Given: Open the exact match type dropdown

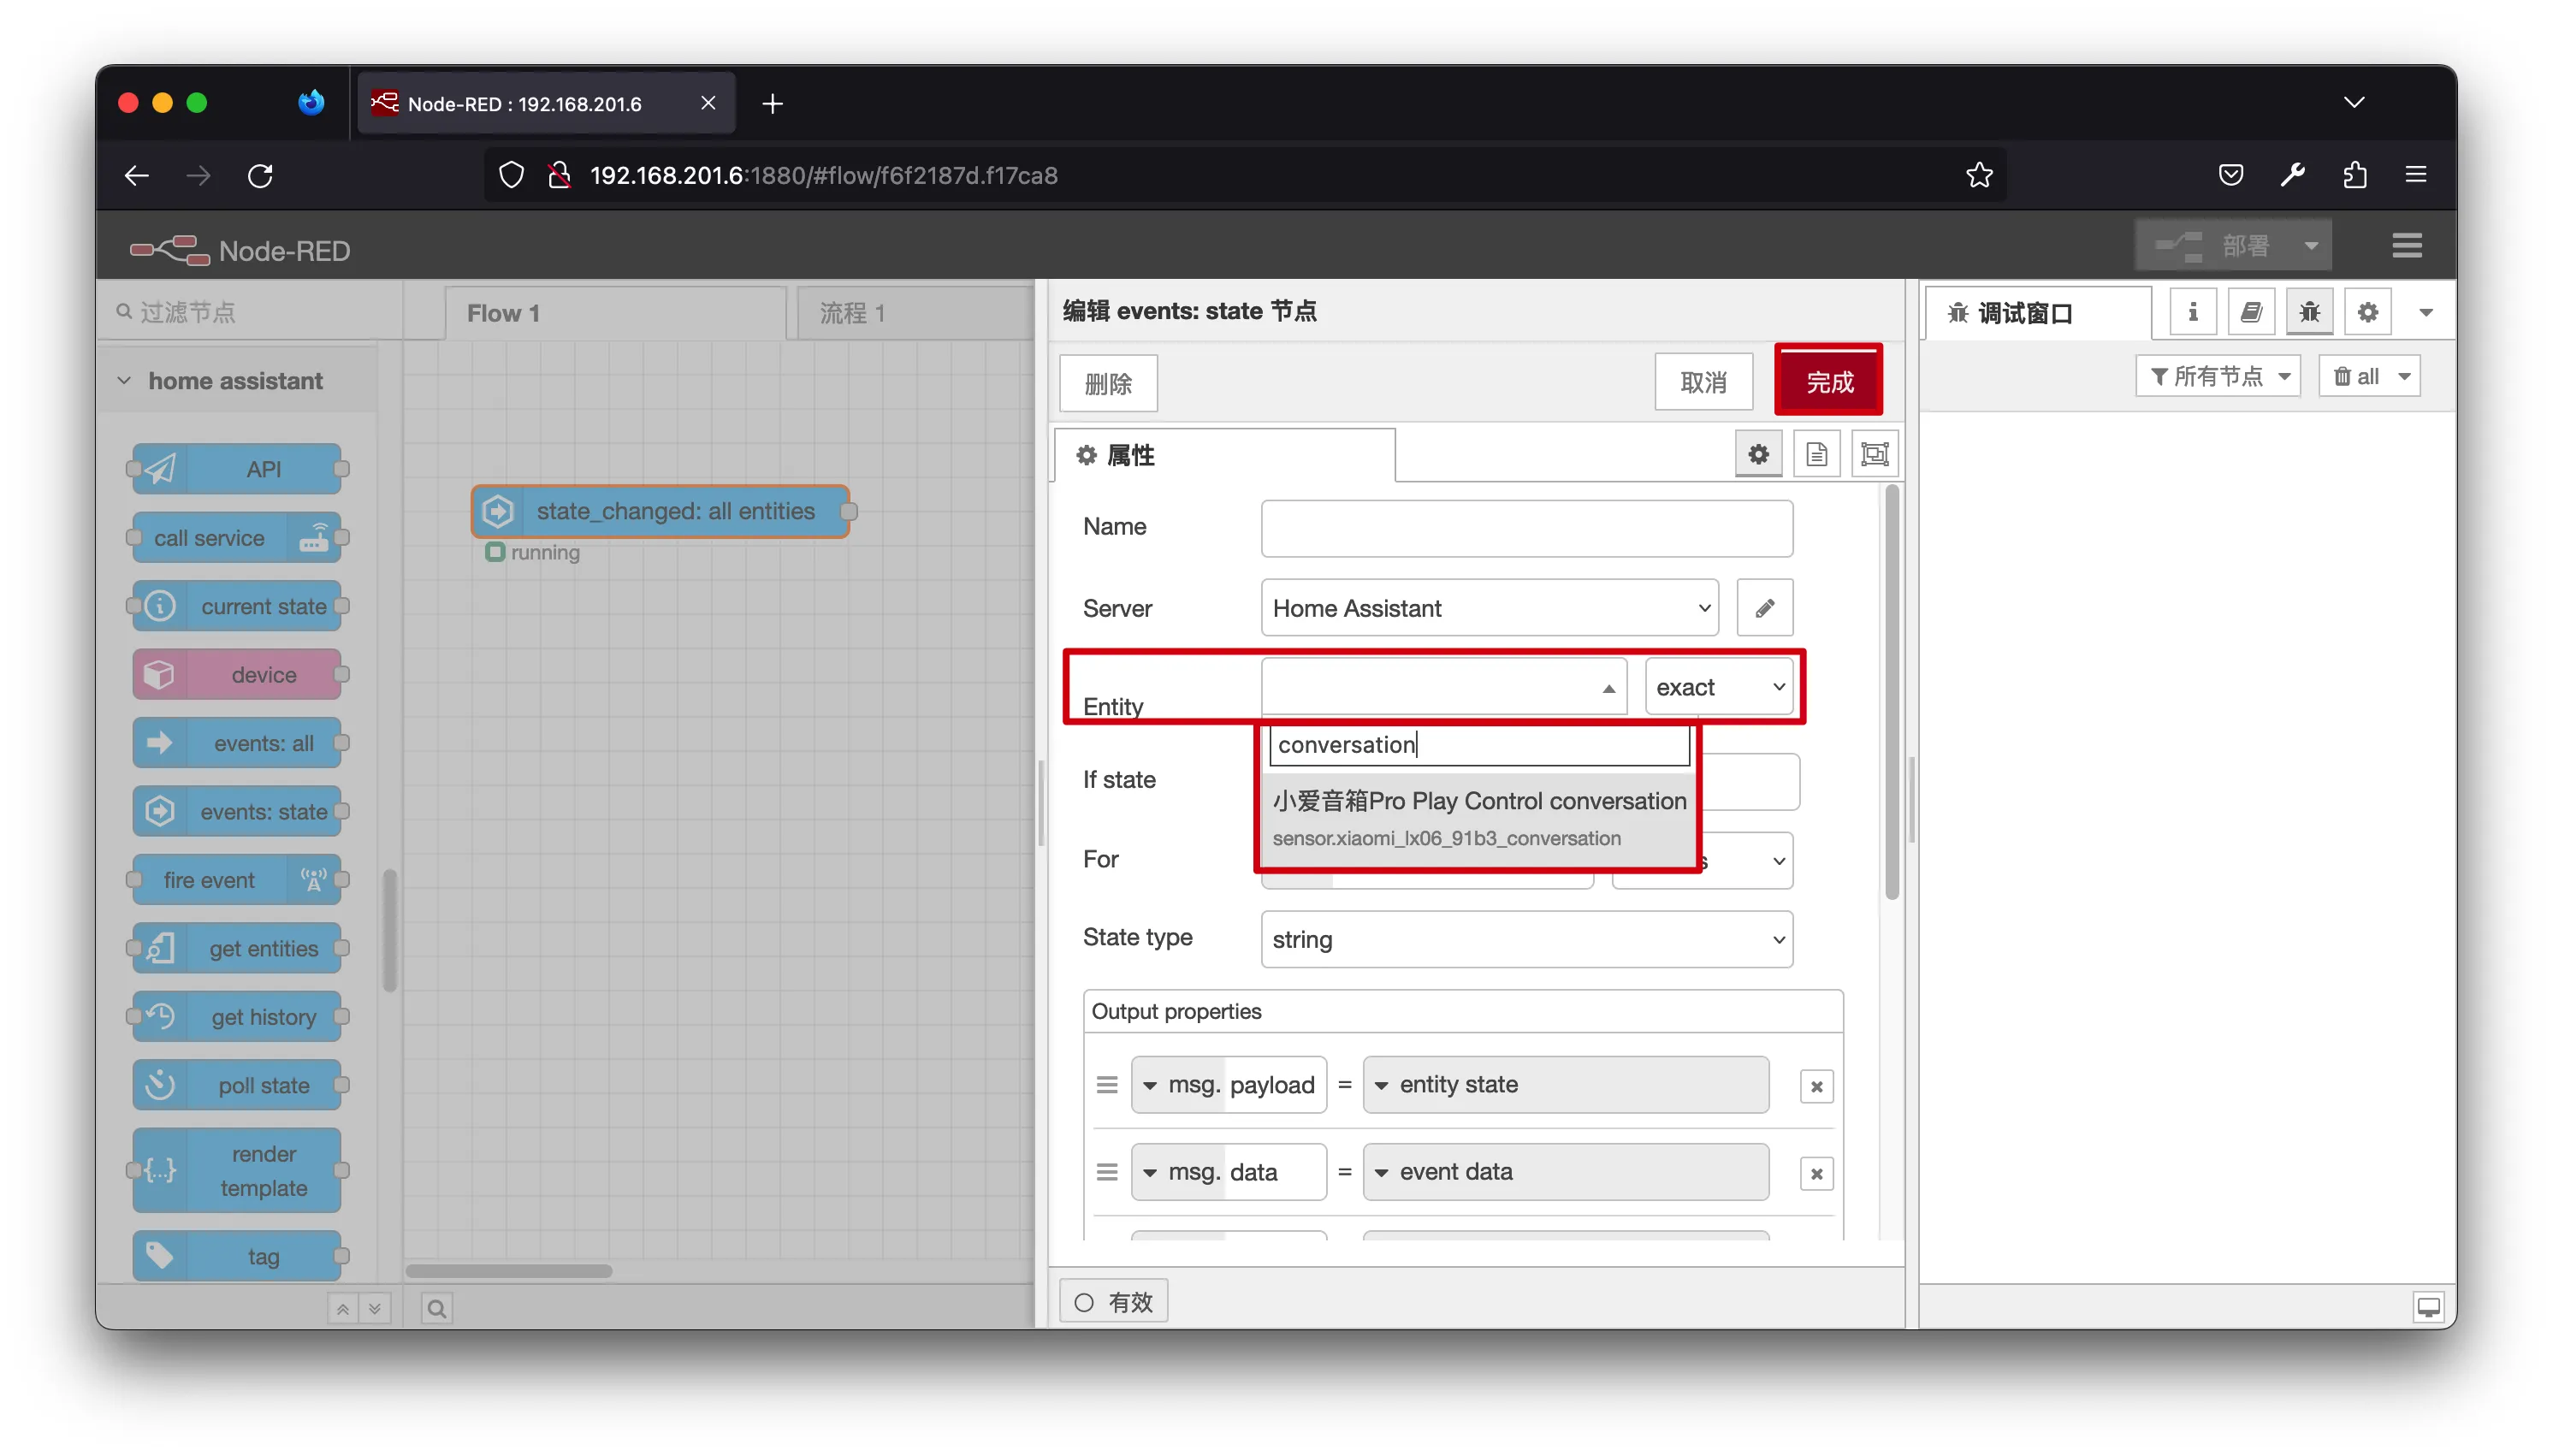Looking at the screenshot, I should point(1719,687).
